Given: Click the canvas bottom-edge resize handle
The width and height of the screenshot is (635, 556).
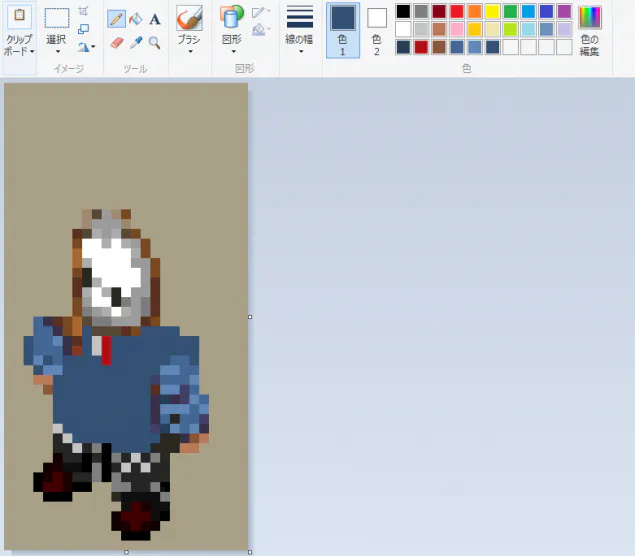Looking at the screenshot, I should tap(126, 552).
